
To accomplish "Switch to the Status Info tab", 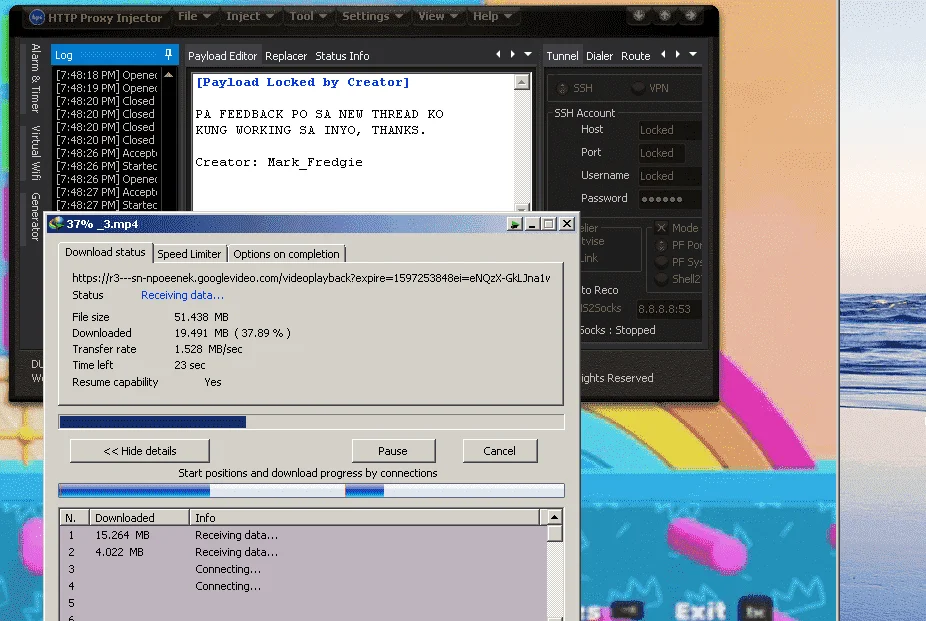I will (x=342, y=56).
